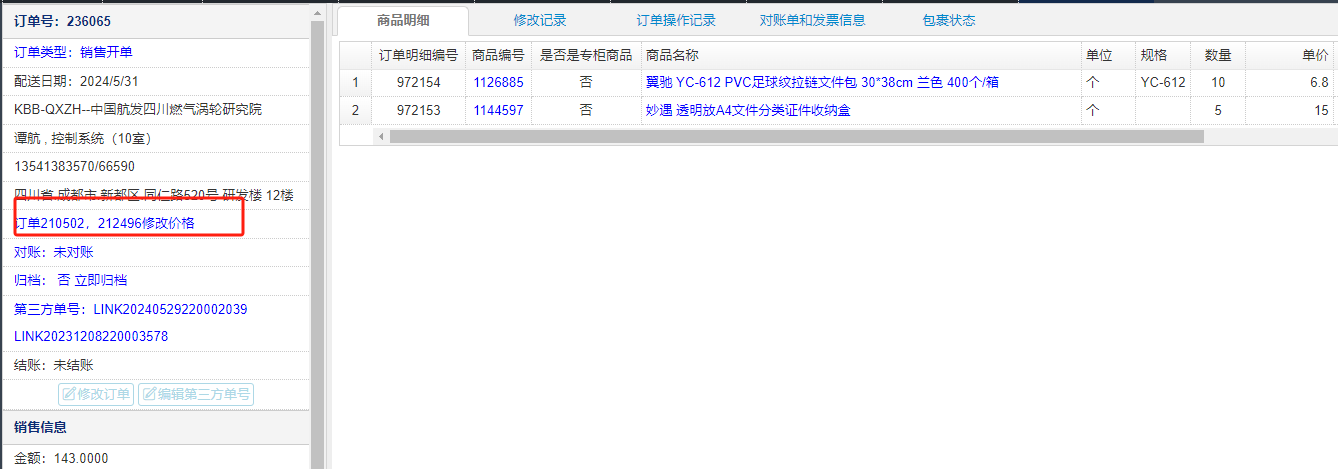Click the 否 cell in row 972154

[x=586, y=83]
